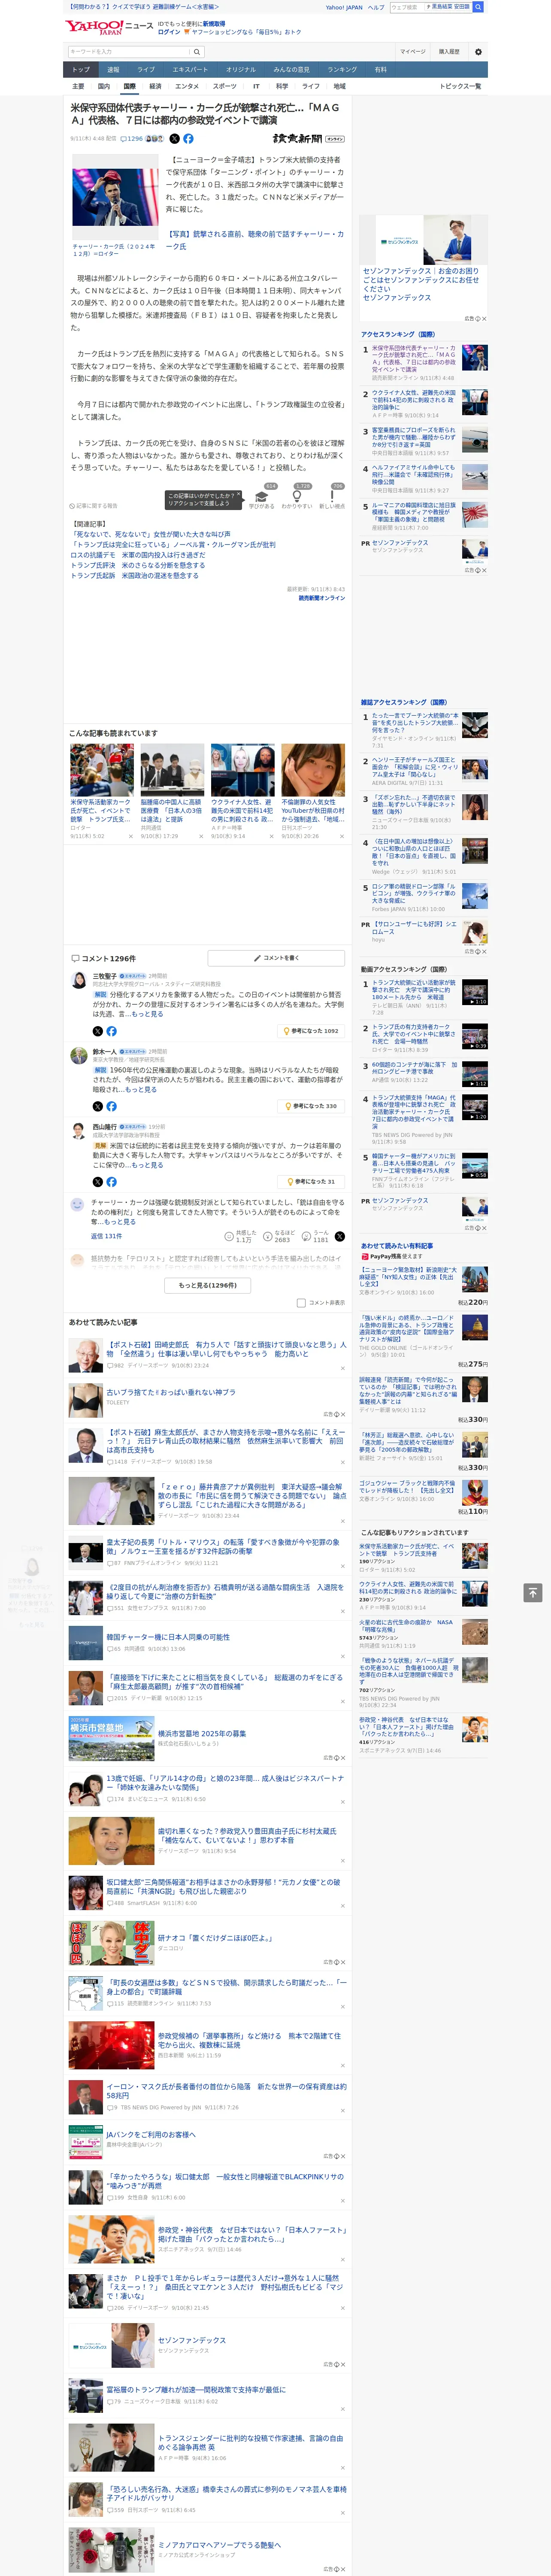Select the スポーツ category tab
The width and height of the screenshot is (551, 2576).
coord(225,86)
